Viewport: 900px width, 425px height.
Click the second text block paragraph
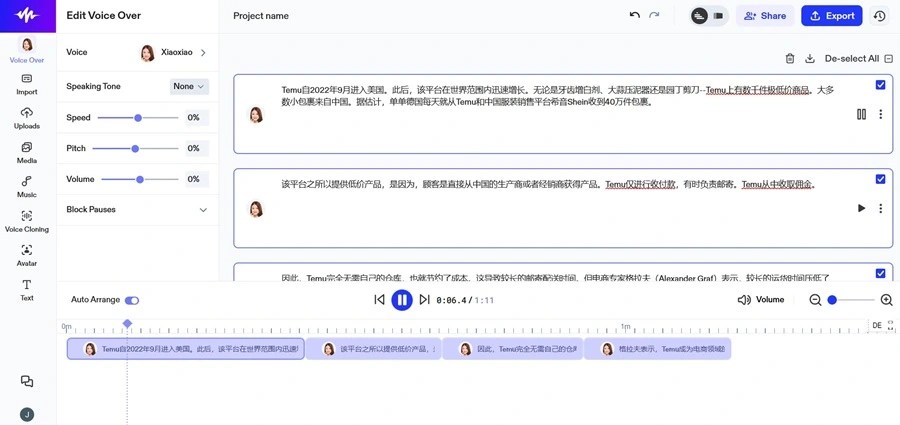[x=549, y=184]
